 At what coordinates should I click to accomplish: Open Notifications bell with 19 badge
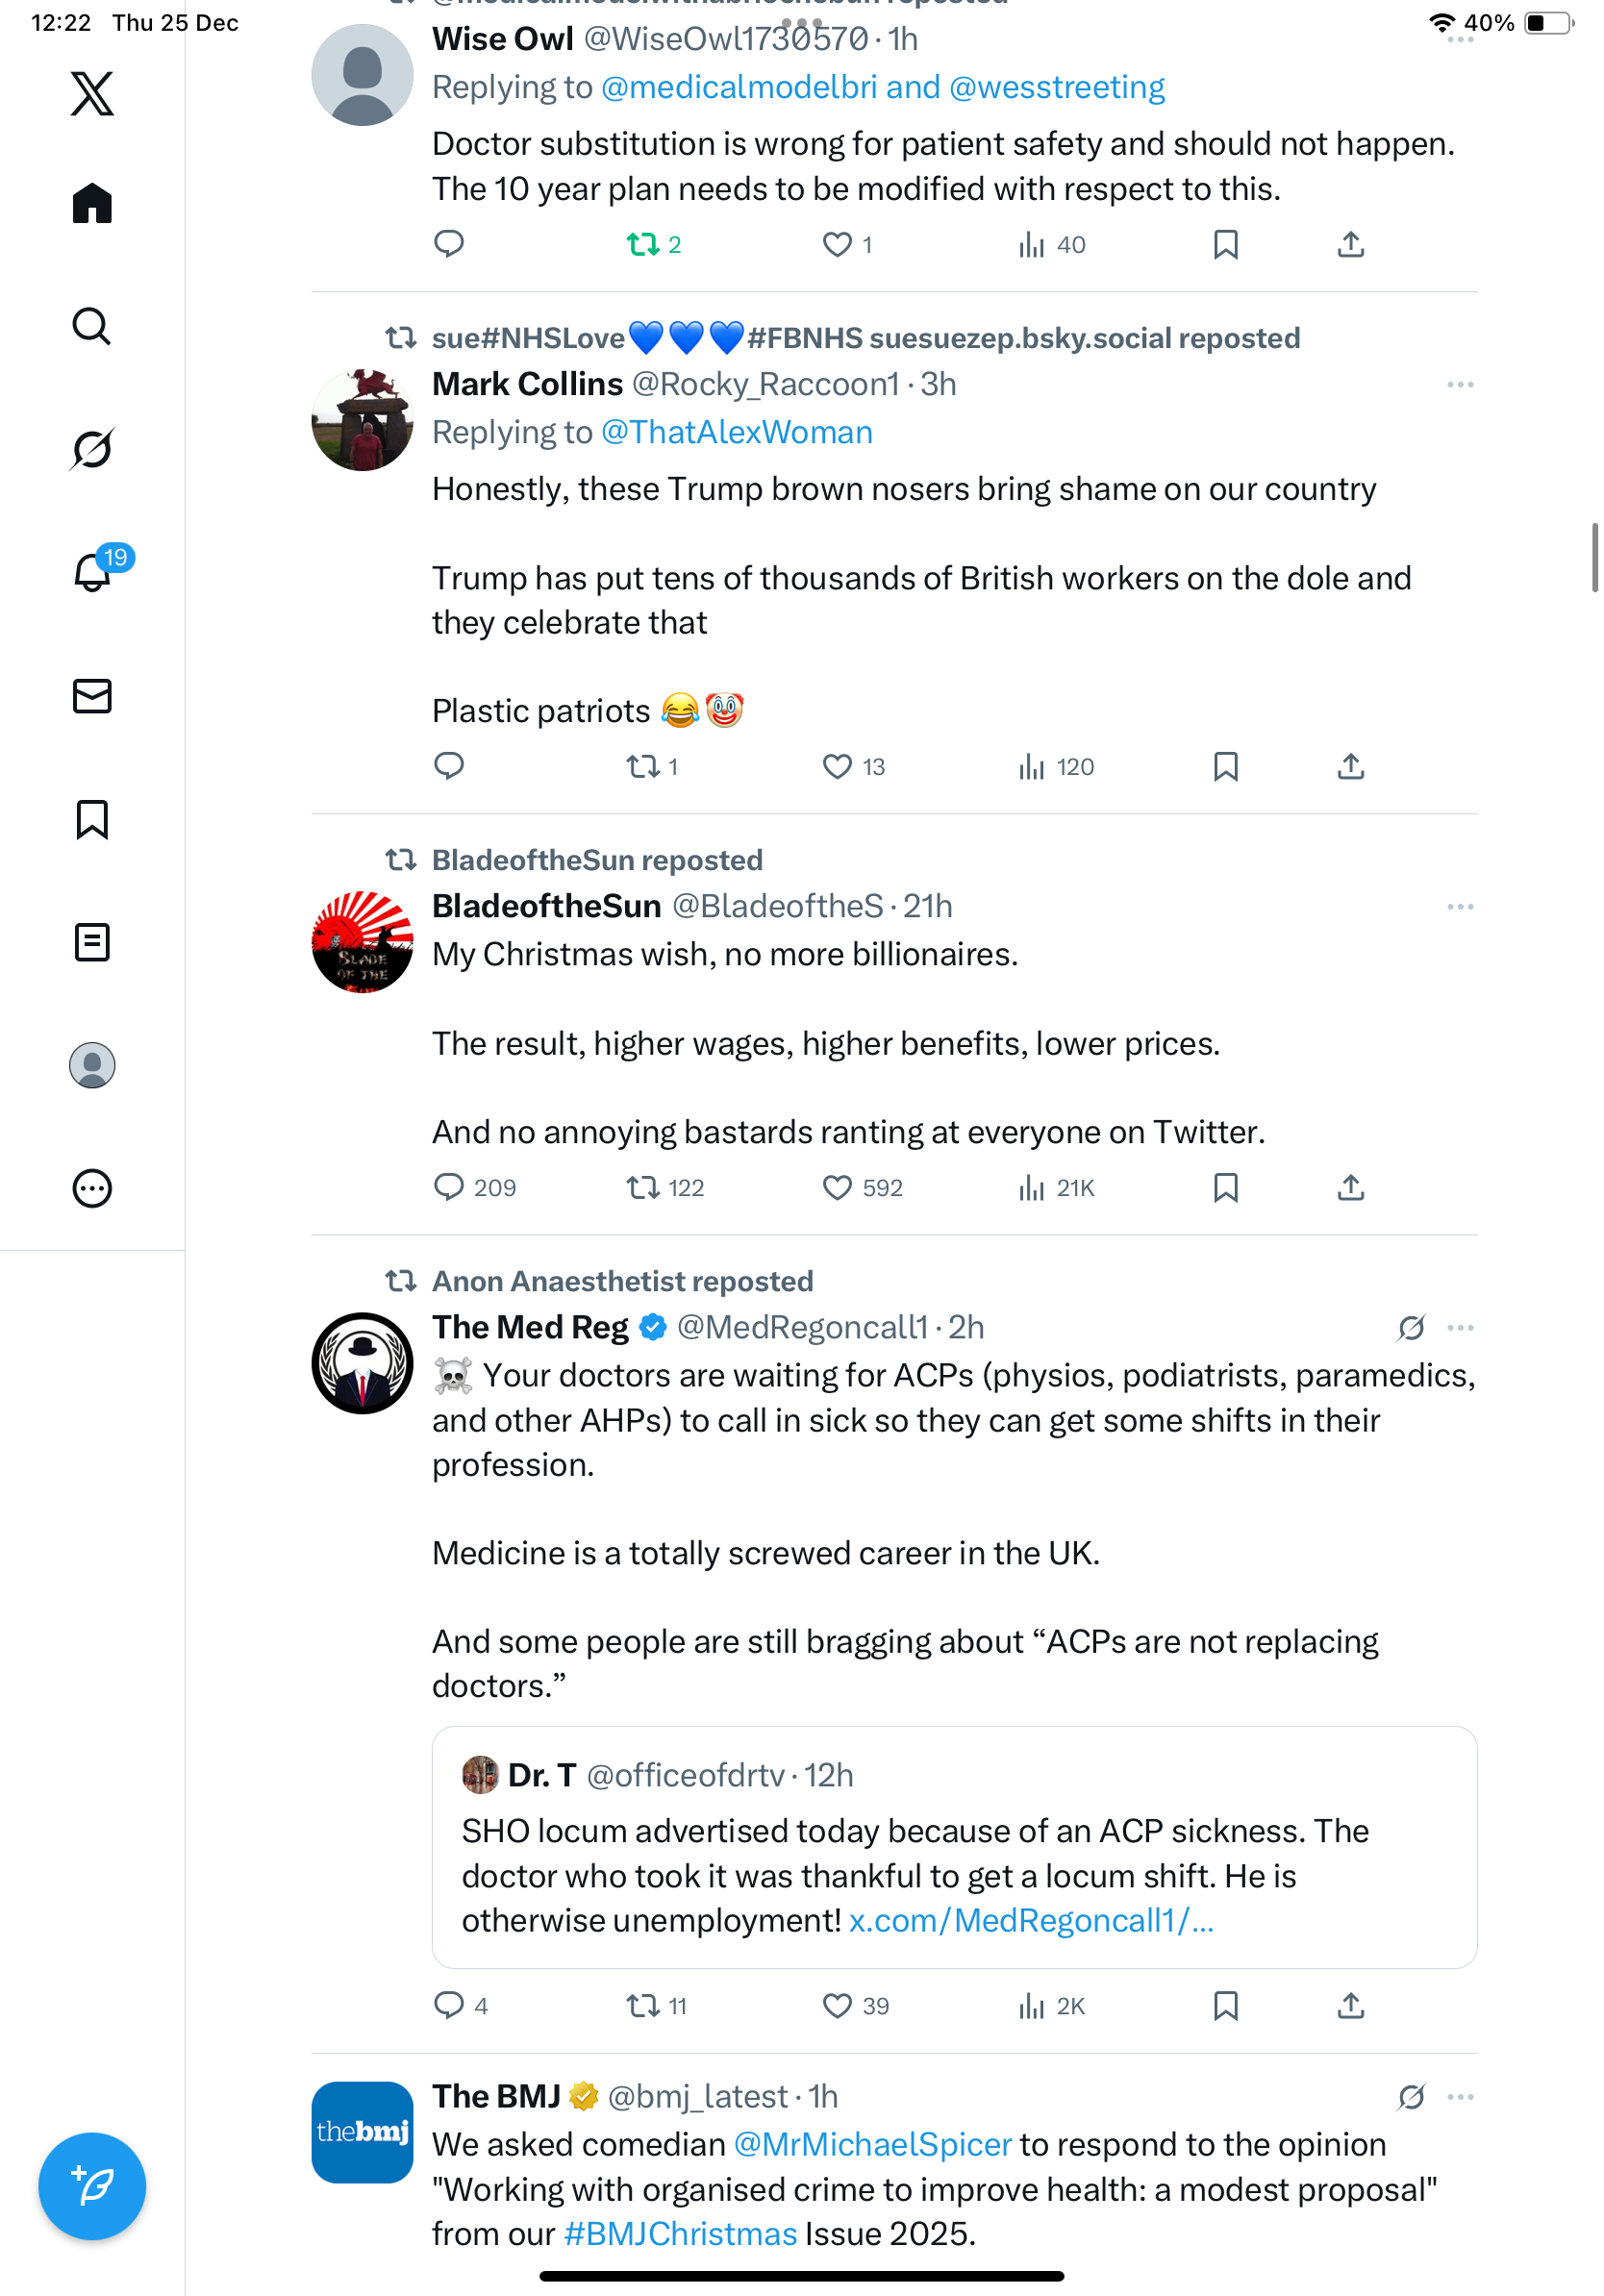(x=92, y=572)
